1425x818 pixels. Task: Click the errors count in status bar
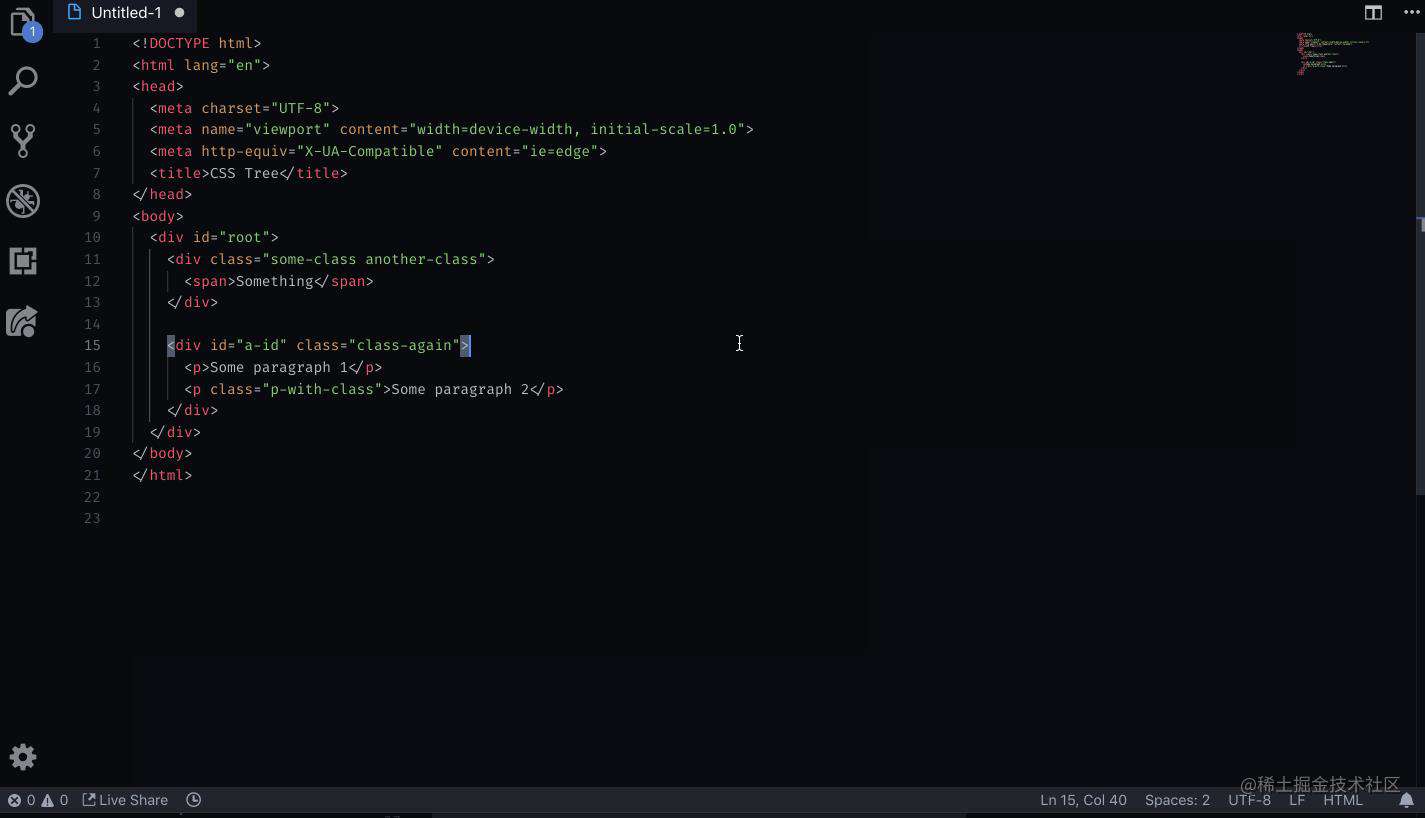[x=22, y=800]
